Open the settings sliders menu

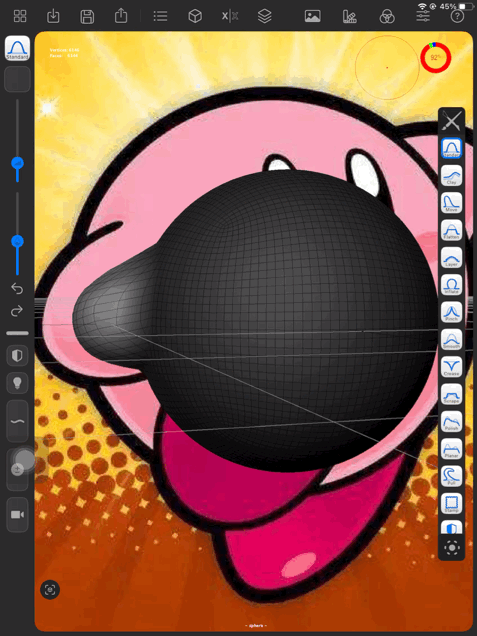pyautogui.click(x=423, y=16)
